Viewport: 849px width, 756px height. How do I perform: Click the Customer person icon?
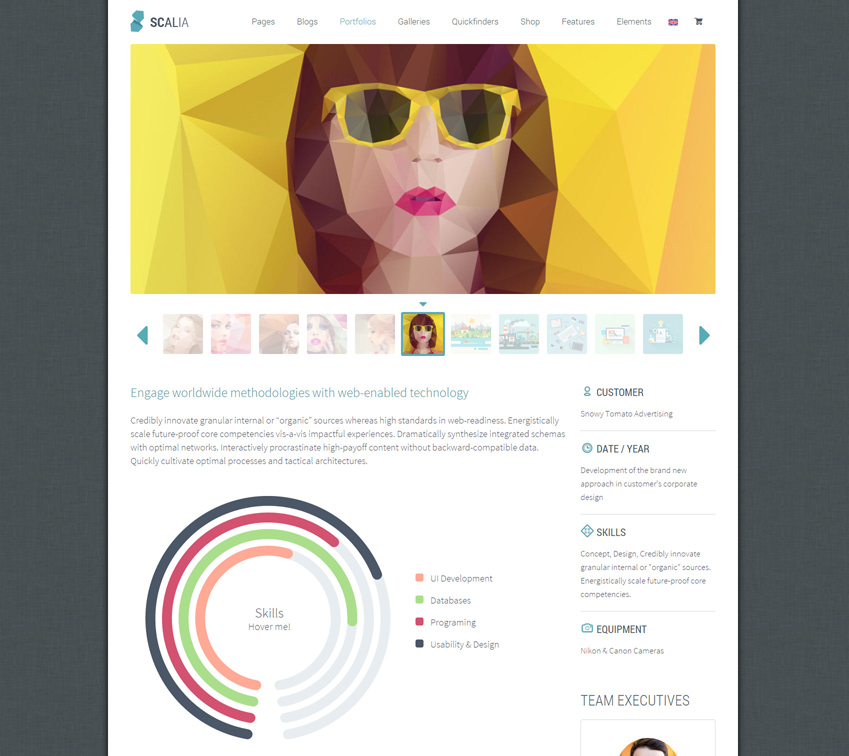point(587,392)
